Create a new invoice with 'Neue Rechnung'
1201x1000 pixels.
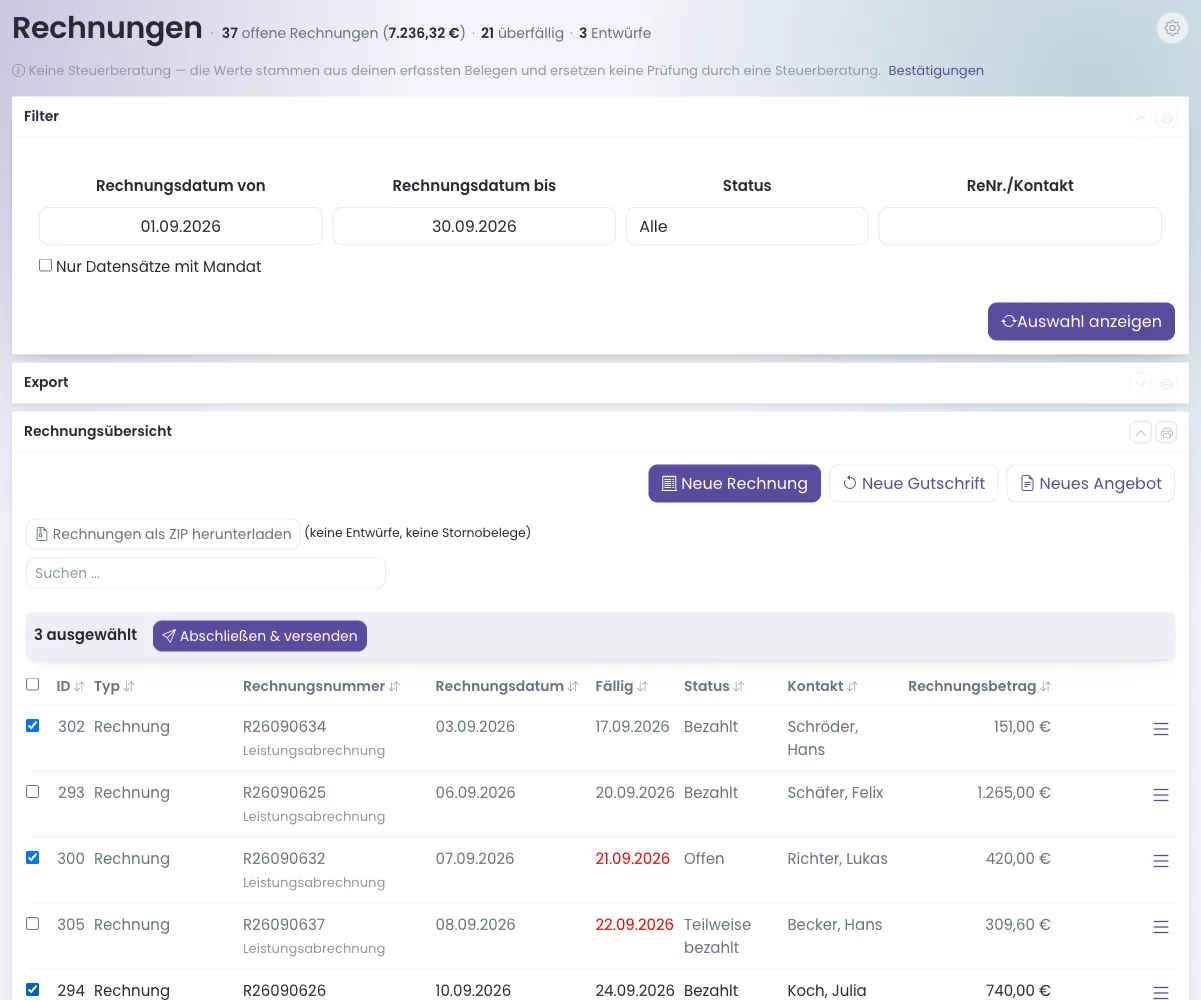point(735,484)
